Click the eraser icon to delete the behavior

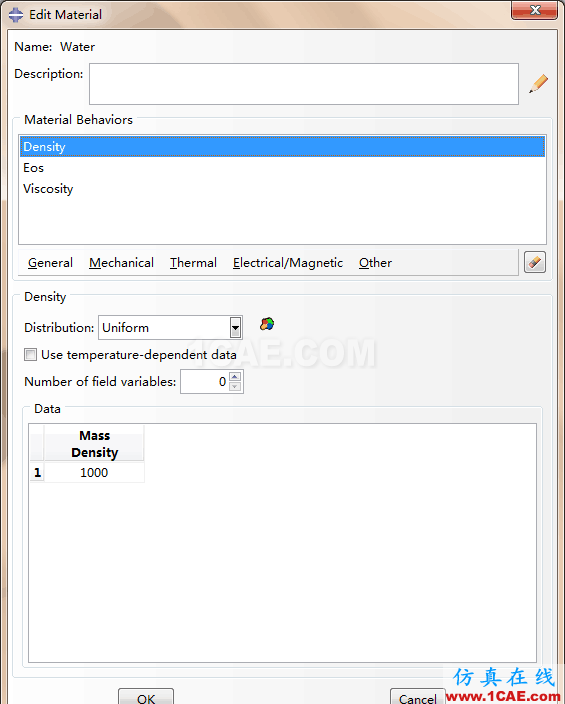pyautogui.click(x=535, y=262)
